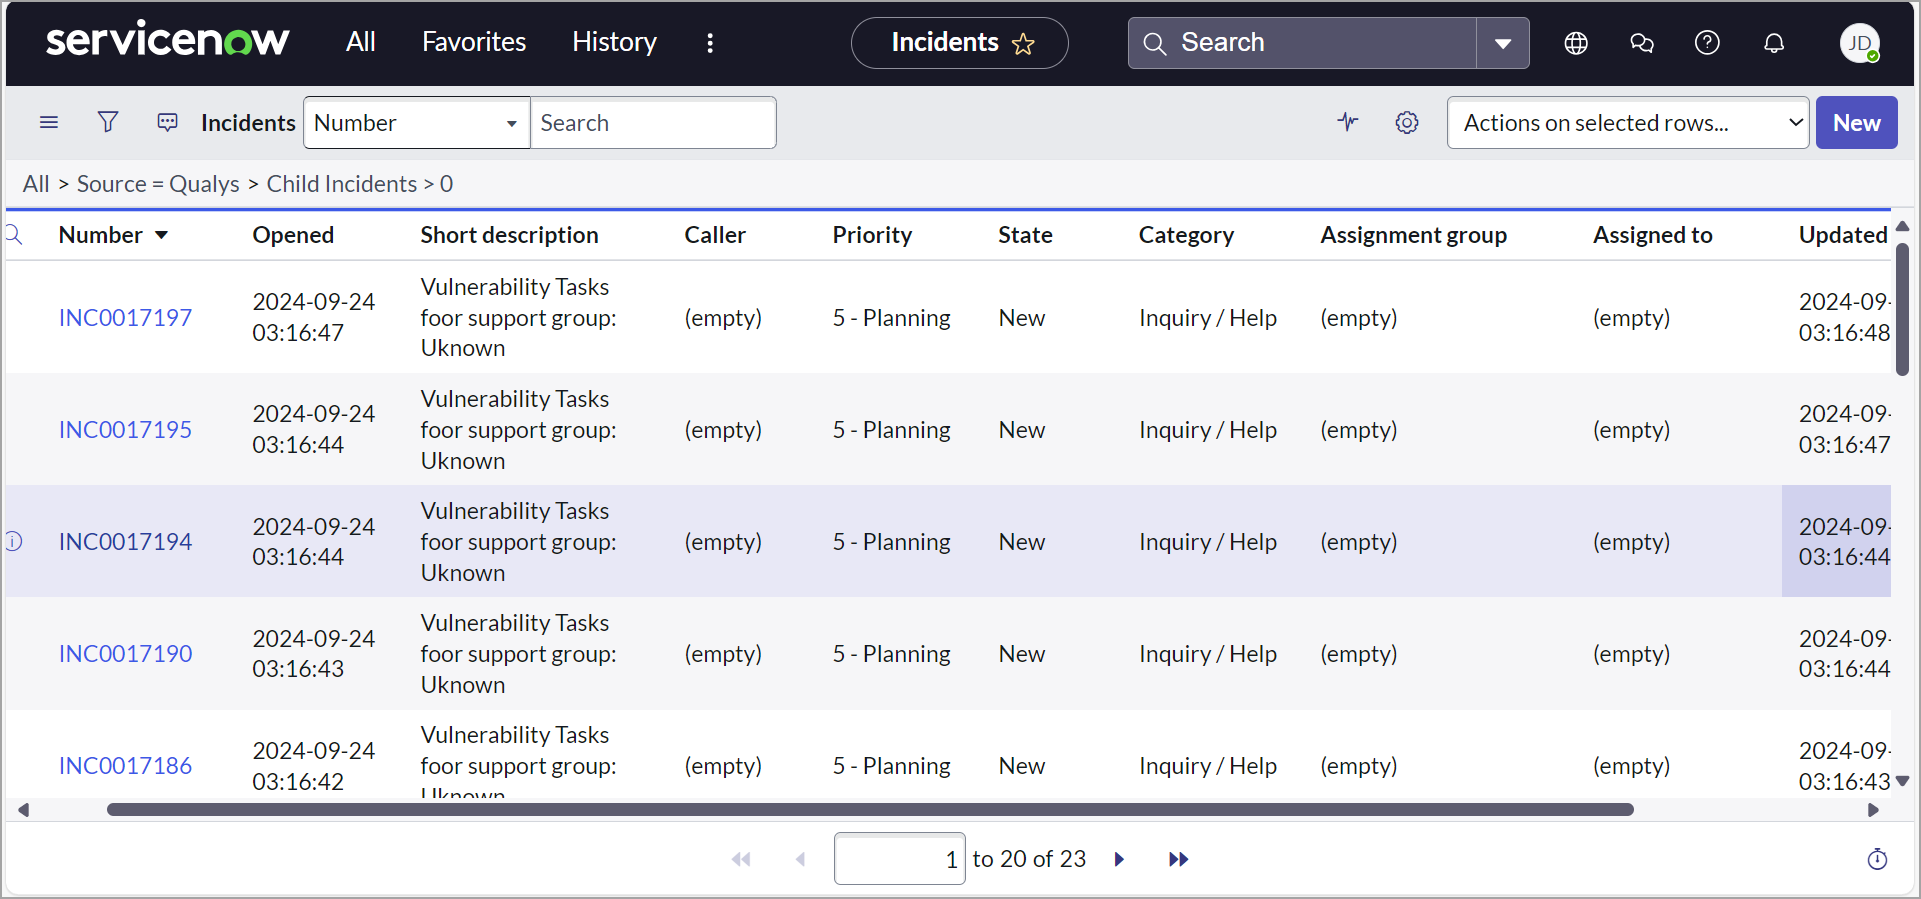Toggle the list hamburger menu icon
The width and height of the screenshot is (1921, 899).
click(x=49, y=122)
